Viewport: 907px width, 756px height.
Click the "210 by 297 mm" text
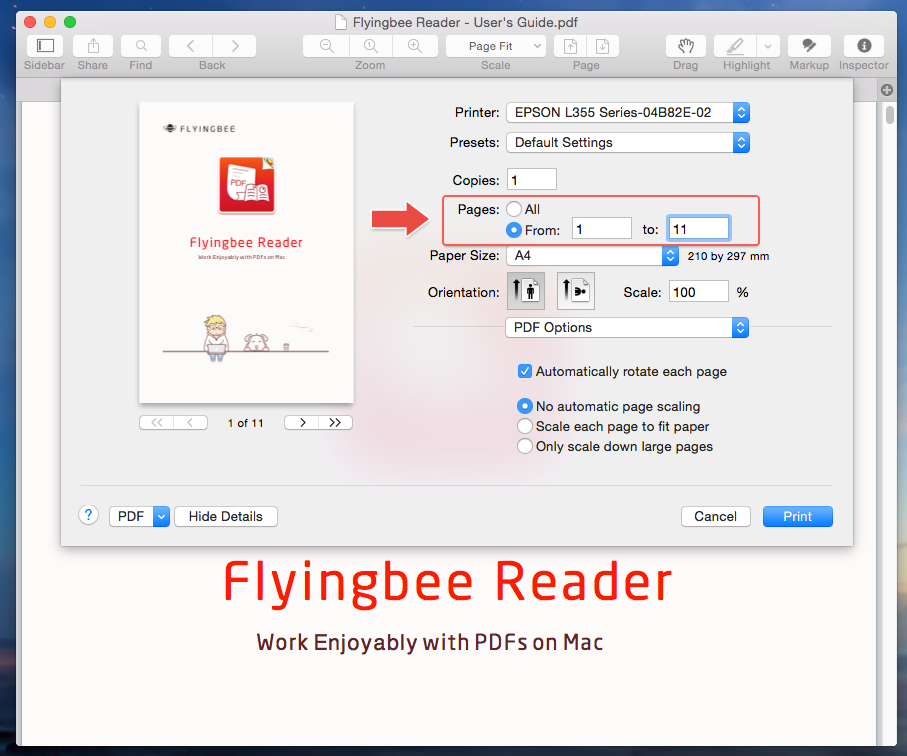(x=728, y=256)
